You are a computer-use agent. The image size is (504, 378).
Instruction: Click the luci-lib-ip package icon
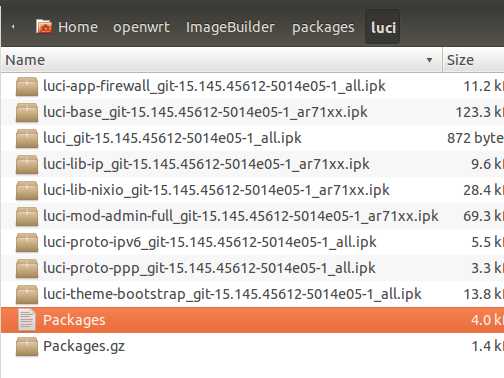click(x=27, y=164)
